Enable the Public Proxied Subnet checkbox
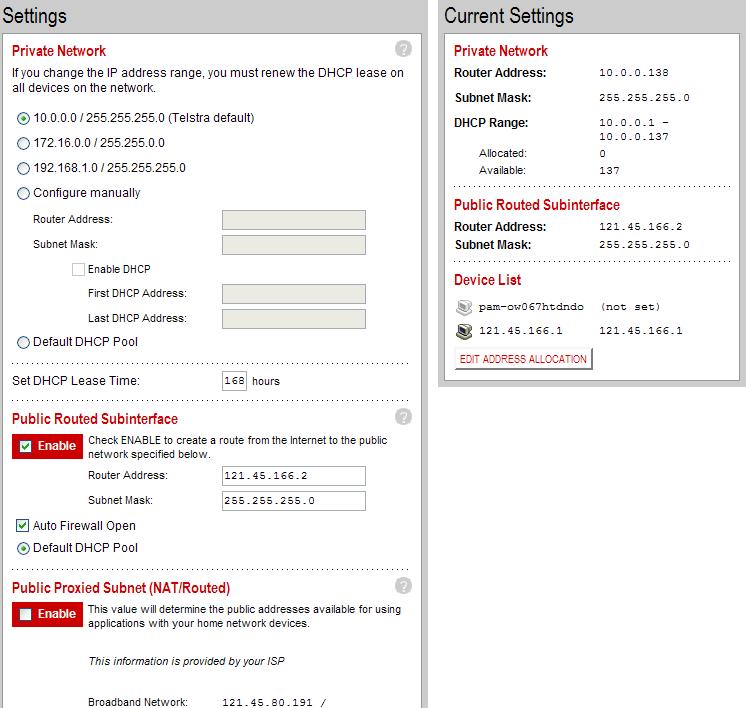The image size is (746, 708). click(x=26, y=614)
